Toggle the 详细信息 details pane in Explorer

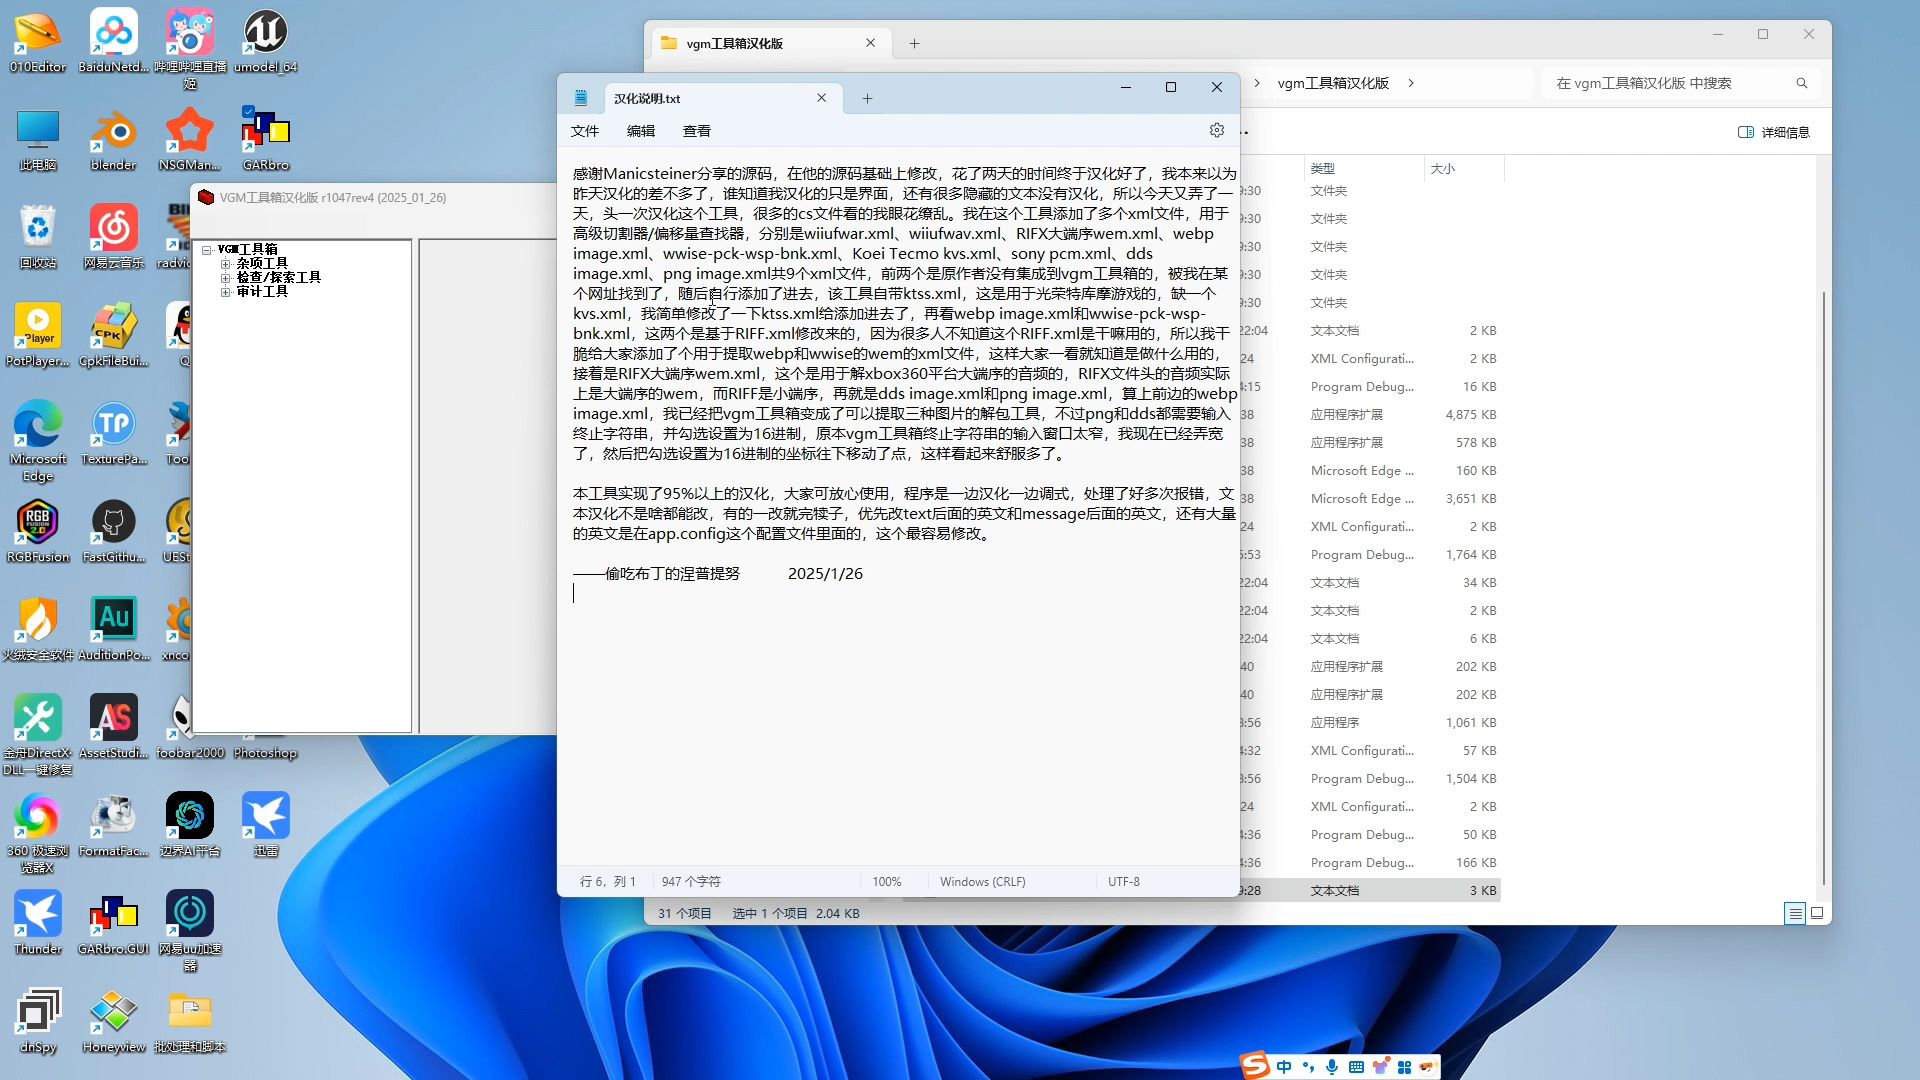tap(1773, 132)
